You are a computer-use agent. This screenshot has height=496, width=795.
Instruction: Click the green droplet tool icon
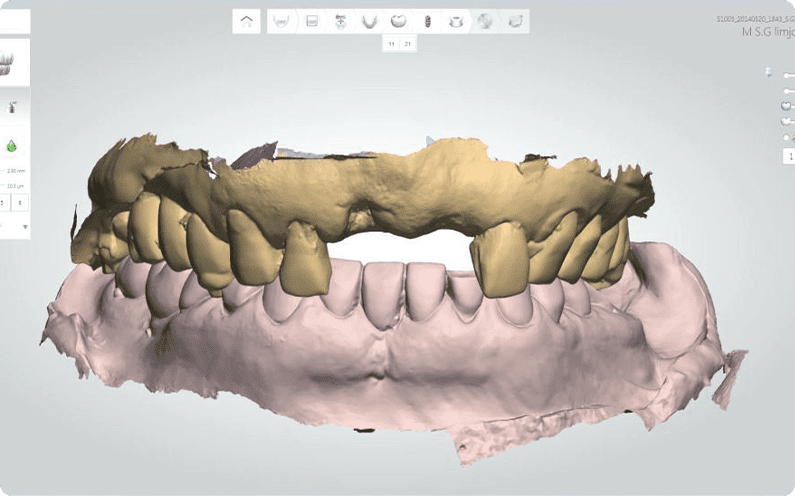point(11,146)
